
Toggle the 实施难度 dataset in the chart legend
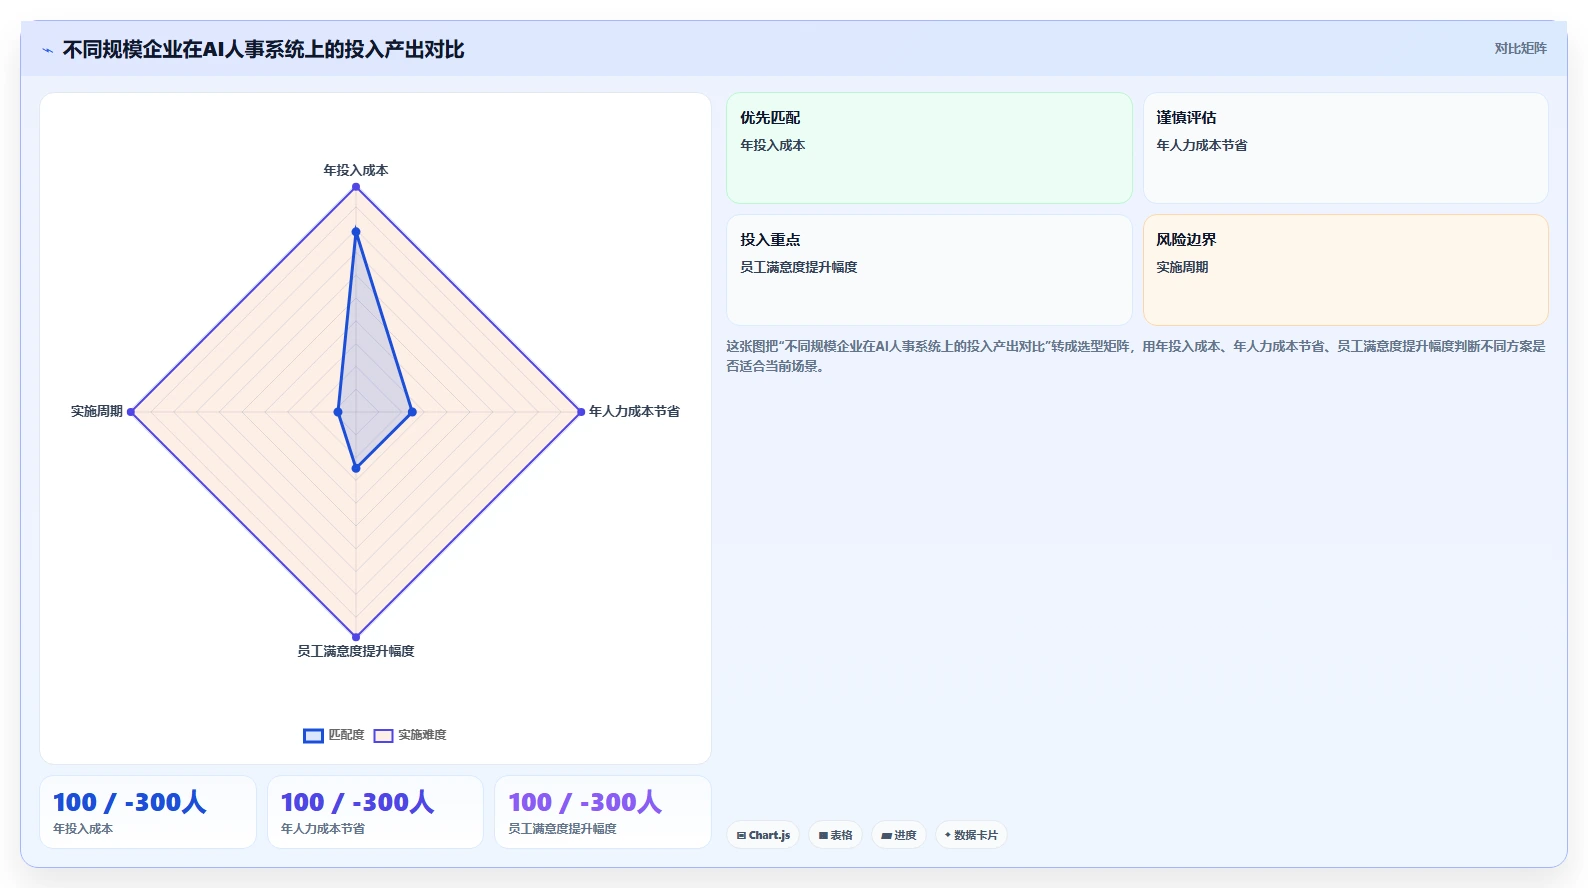click(410, 735)
